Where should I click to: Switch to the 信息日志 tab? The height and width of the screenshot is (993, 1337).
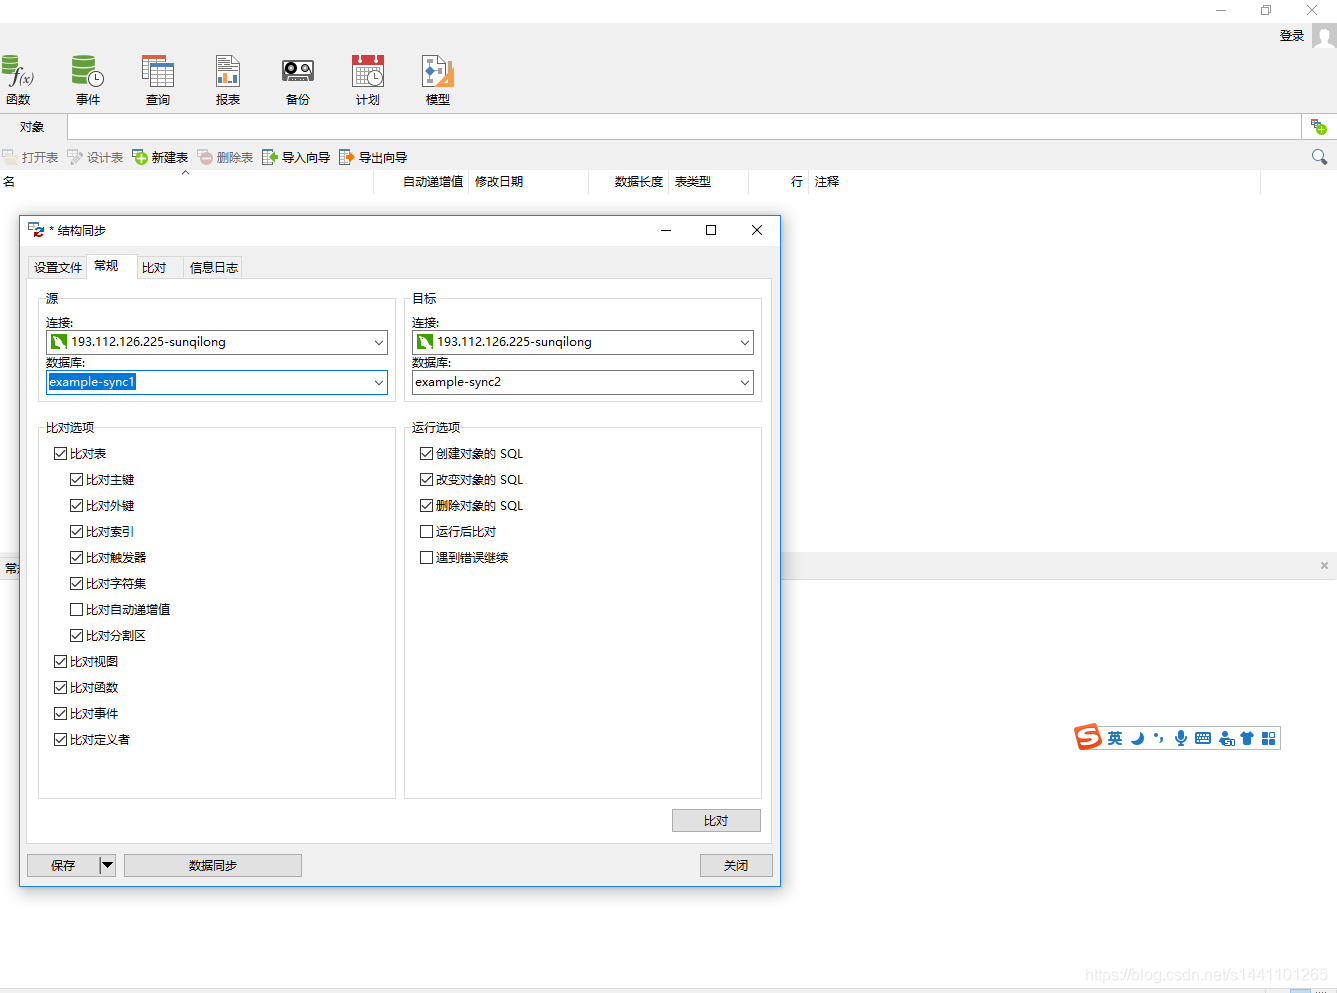(214, 267)
